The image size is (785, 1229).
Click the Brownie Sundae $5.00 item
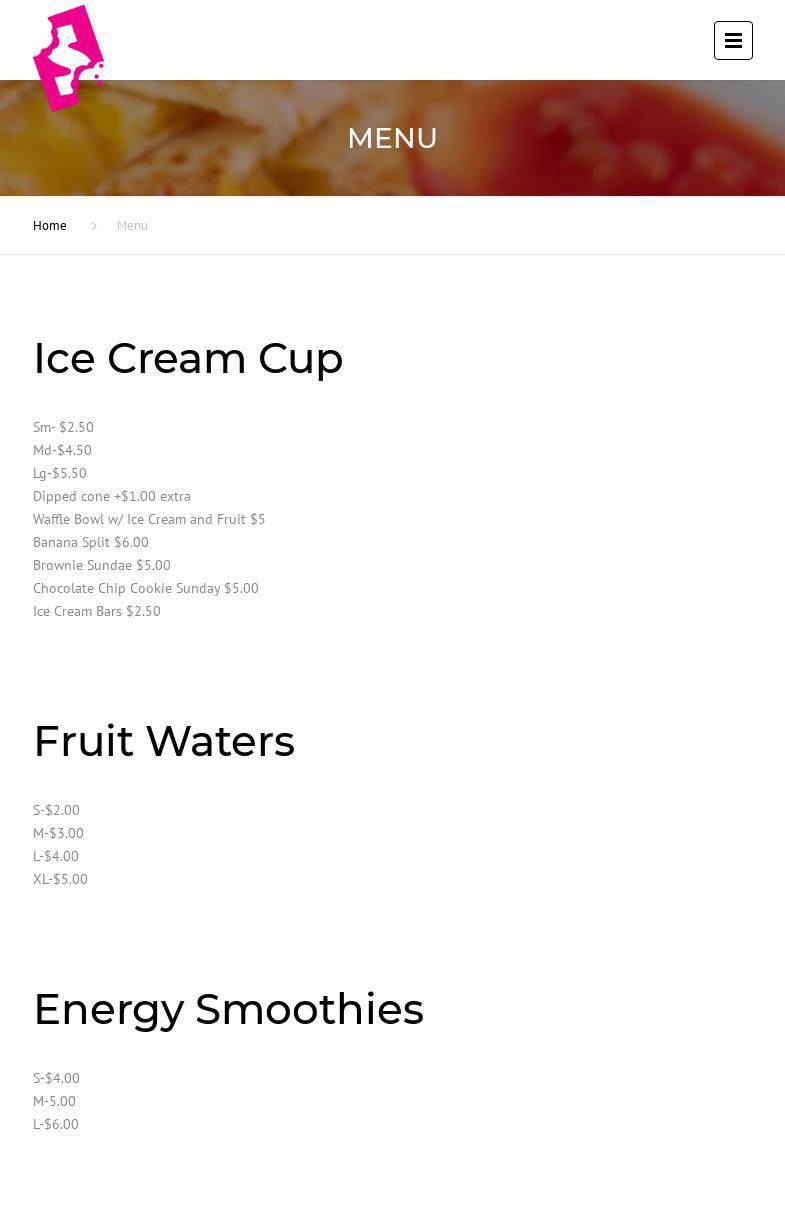pos(102,565)
